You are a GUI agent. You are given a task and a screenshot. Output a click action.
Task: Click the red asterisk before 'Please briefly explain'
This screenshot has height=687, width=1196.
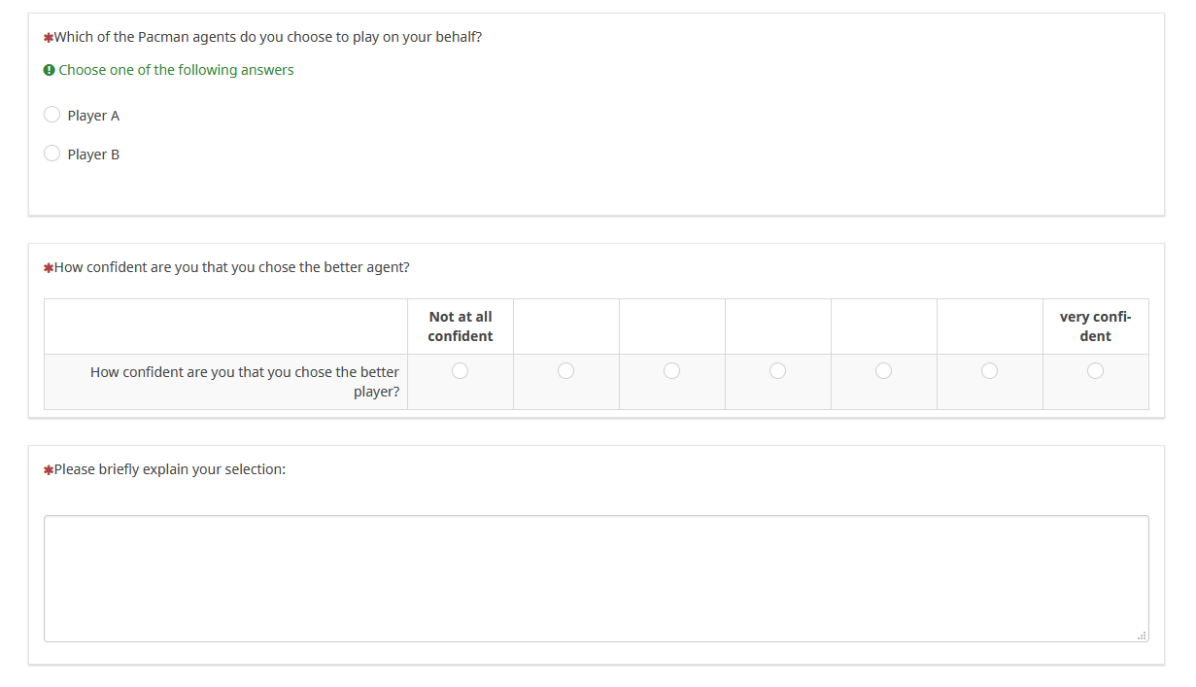tap(48, 470)
